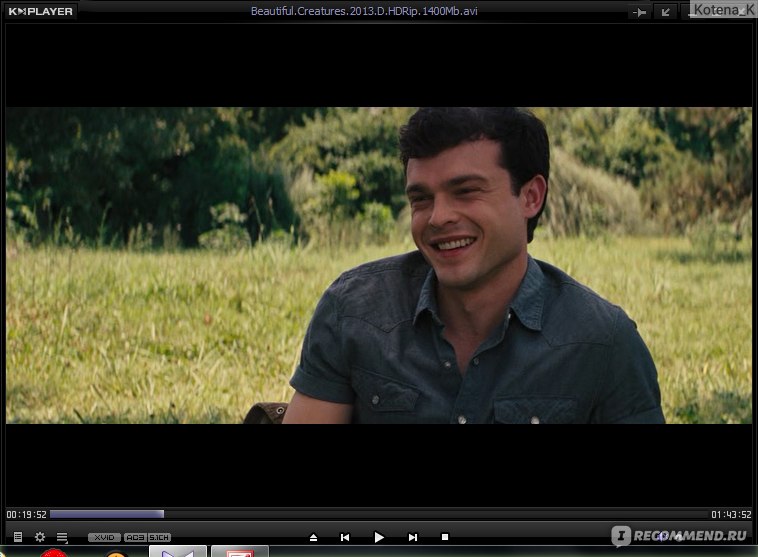Open the KMPlayer logo menu
Image resolution: width=758 pixels, height=557 pixels.
(41, 11)
